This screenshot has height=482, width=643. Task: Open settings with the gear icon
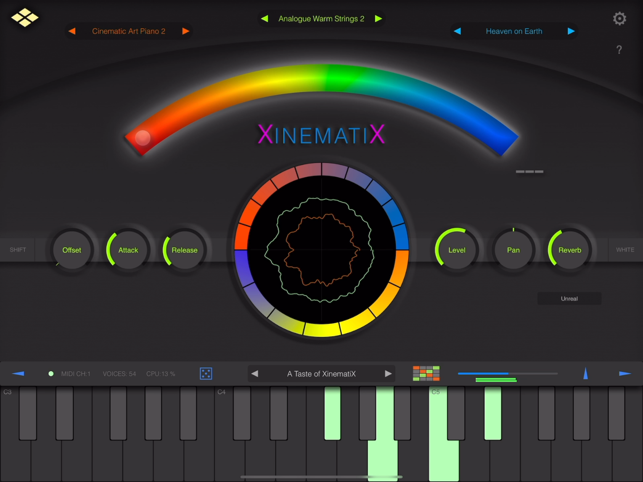[x=619, y=18]
